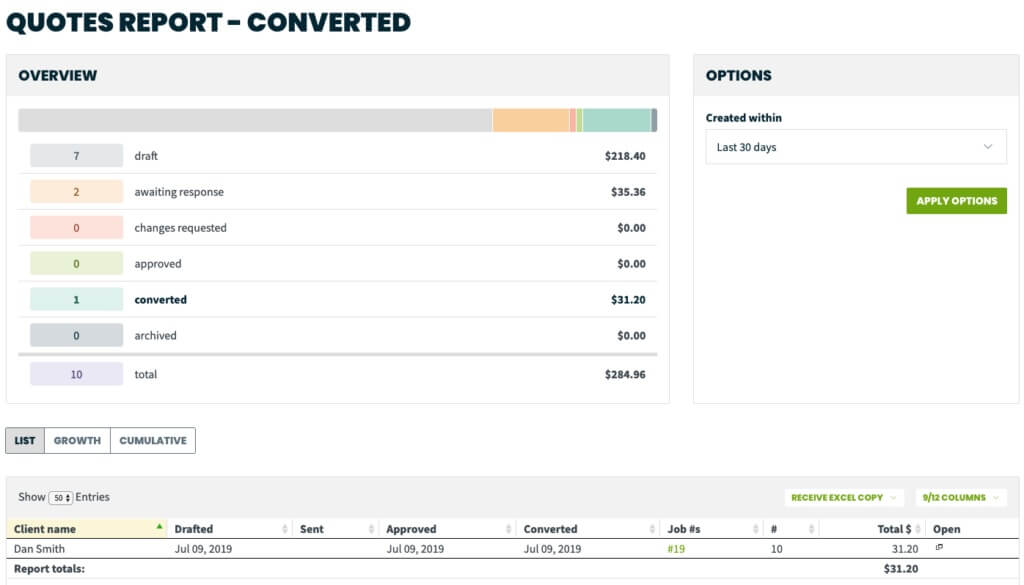Sort table by Drafted column
Image resolution: width=1024 pixels, height=585 pixels.
point(230,529)
